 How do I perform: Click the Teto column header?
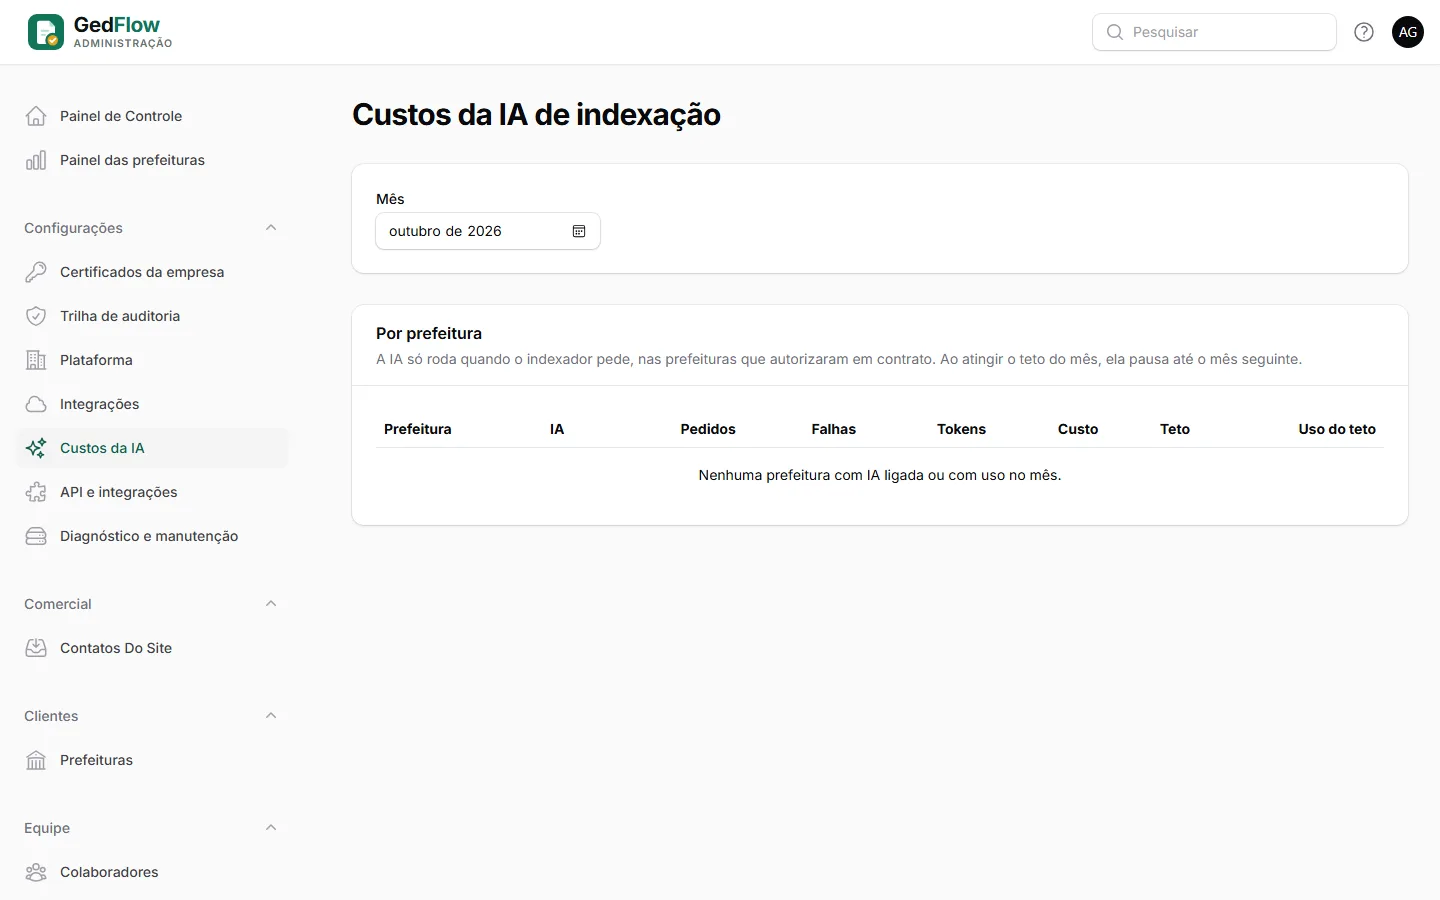[x=1175, y=429]
